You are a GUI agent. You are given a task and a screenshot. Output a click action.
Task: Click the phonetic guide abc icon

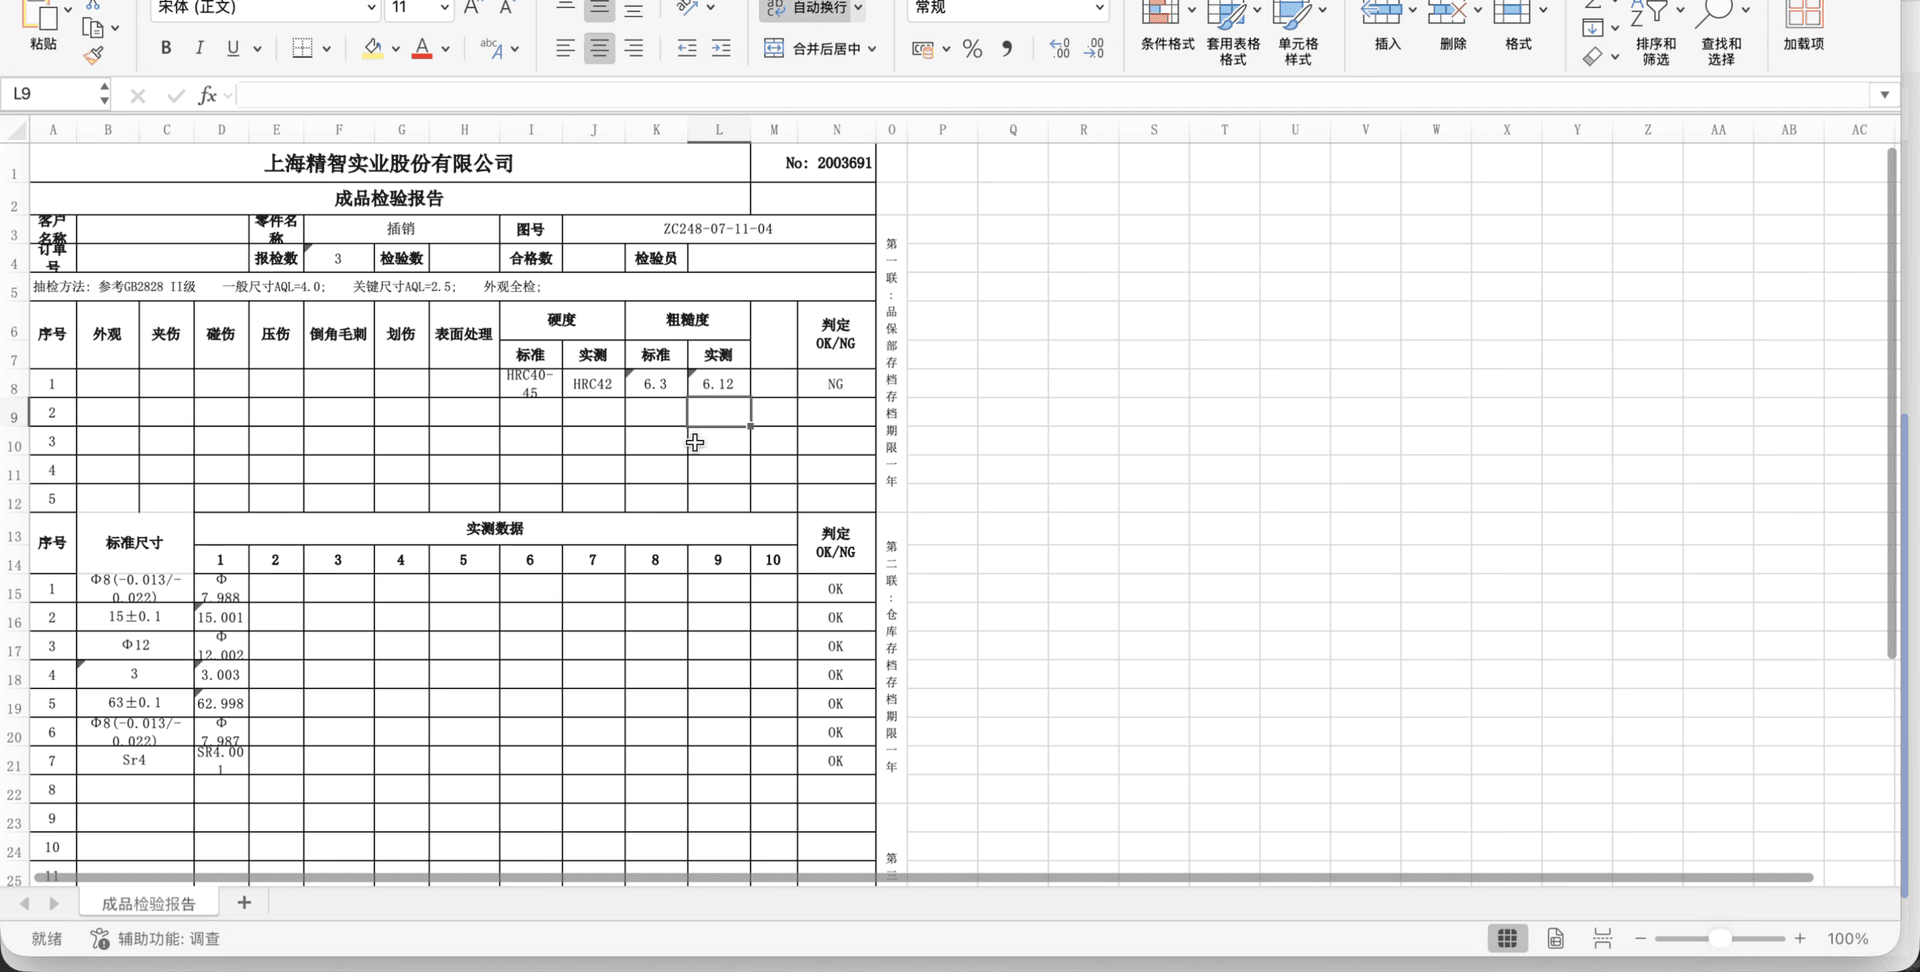pos(491,48)
